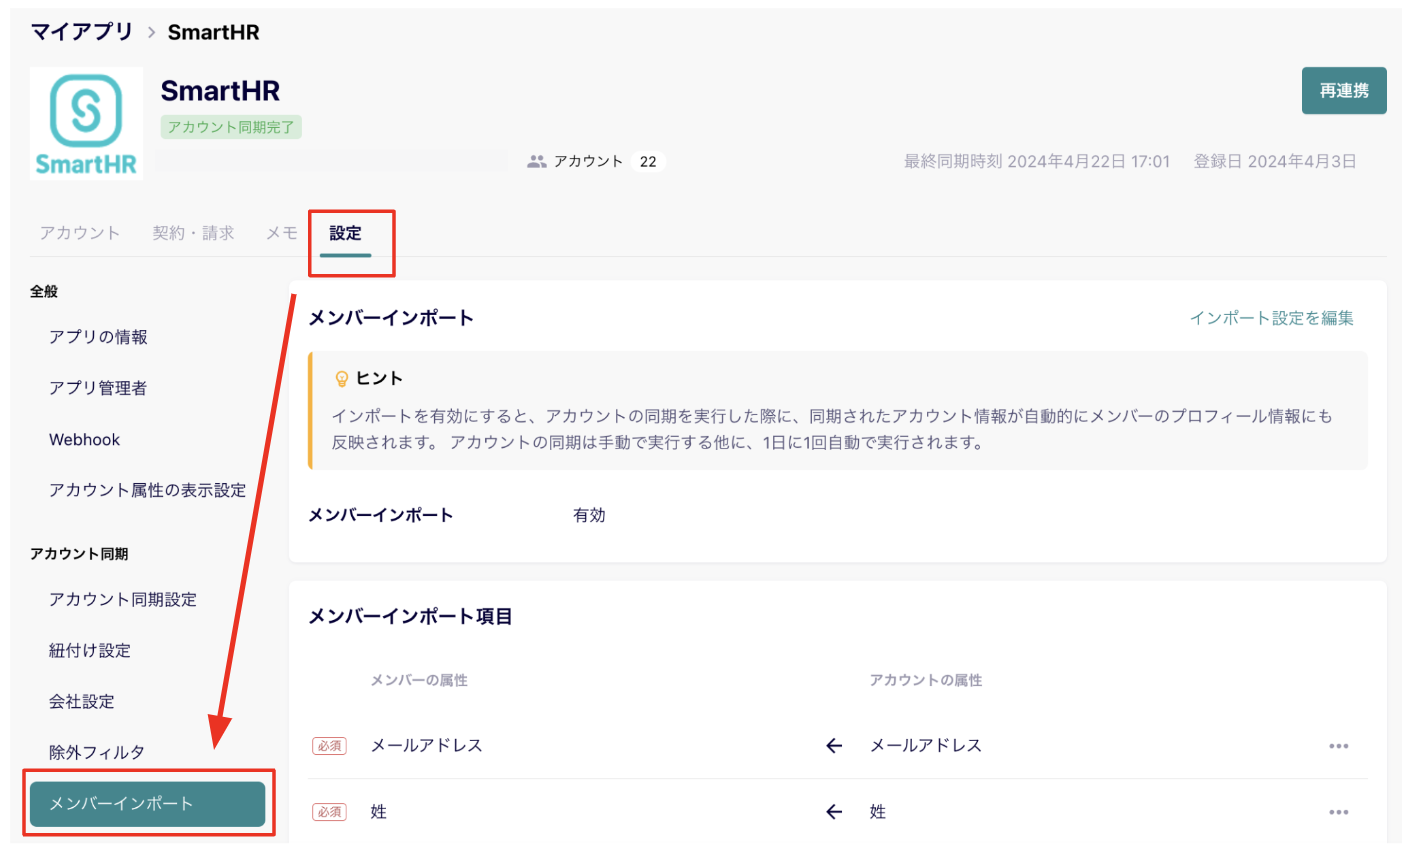
Task: Click account attribute メールアドレス text
Action: [925, 746]
